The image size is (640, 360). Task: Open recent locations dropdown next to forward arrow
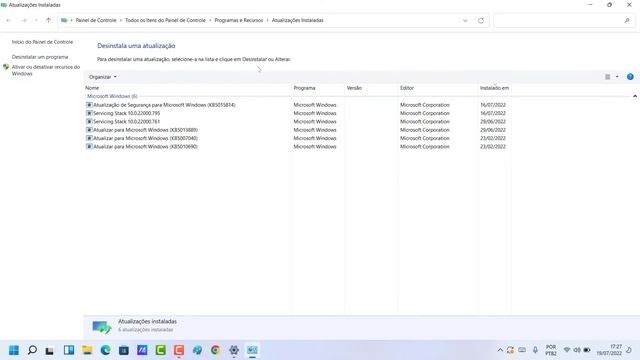click(x=36, y=20)
